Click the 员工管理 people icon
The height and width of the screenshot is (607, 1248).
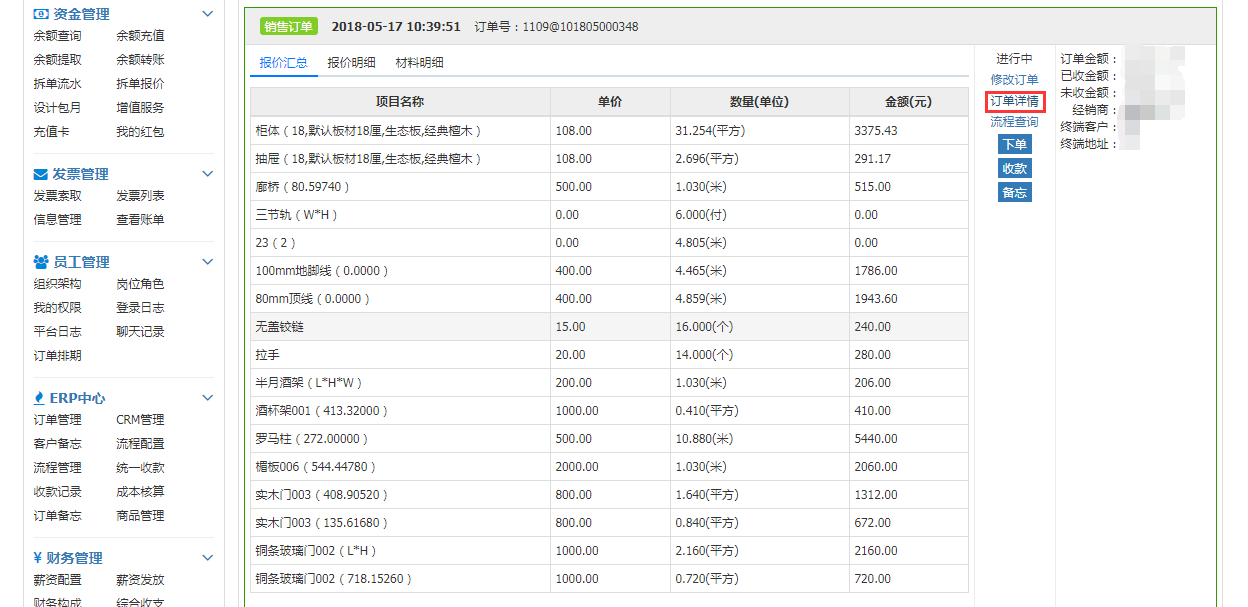point(41,262)
